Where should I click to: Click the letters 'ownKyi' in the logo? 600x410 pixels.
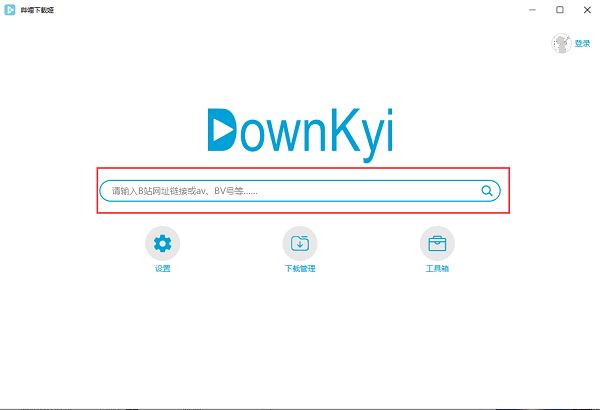(316, 134)
